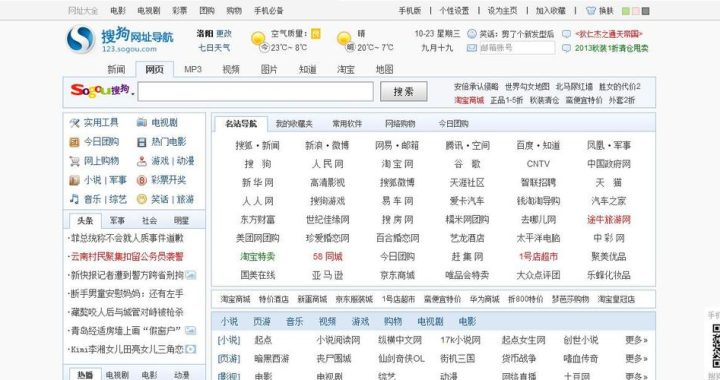Viewport: 720px width, 380px height.
Task: Open 七日天气 forecast link
Action: coord(214,47)
